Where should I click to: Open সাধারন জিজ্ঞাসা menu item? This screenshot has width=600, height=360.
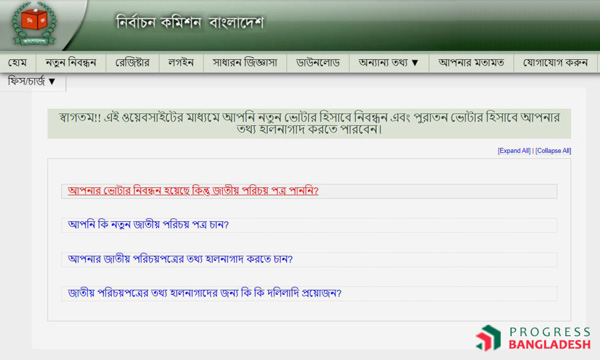245,62
